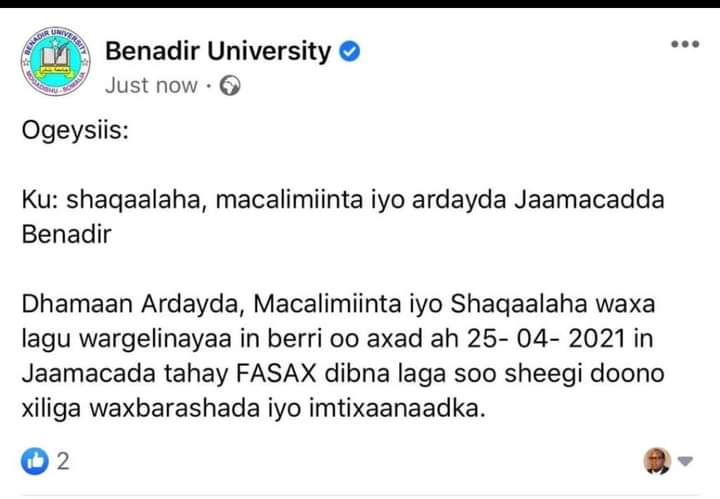Open the Benadir University page name
This screenshot has width=720, height=499.
tap(217, 50)
